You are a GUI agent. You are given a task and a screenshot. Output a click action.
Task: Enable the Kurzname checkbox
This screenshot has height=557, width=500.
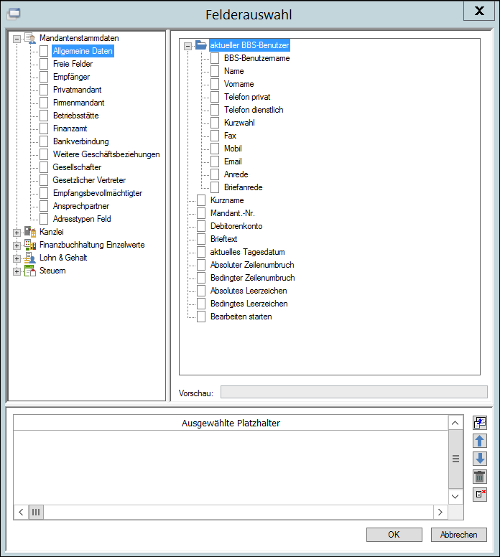tap(201, 200)
